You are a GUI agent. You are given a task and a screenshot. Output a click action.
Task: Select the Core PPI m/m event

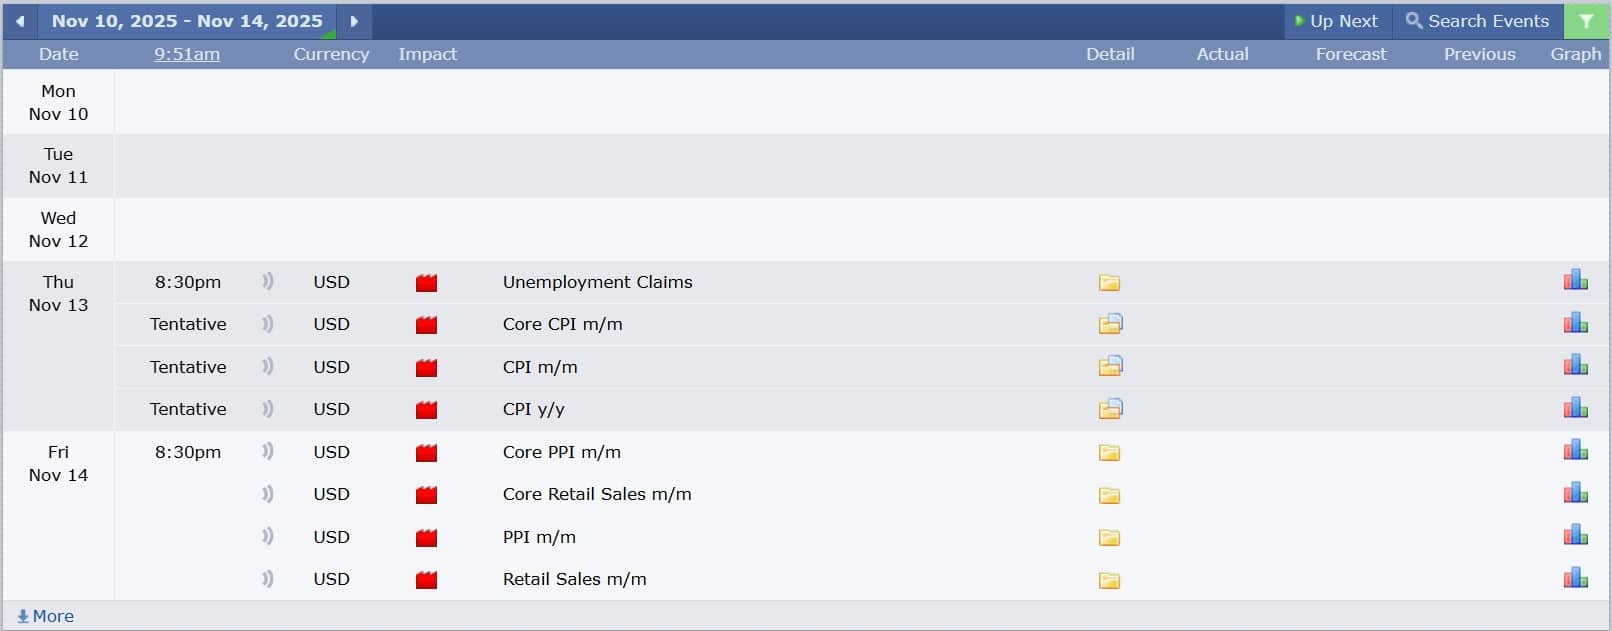(x=561, y=452)
